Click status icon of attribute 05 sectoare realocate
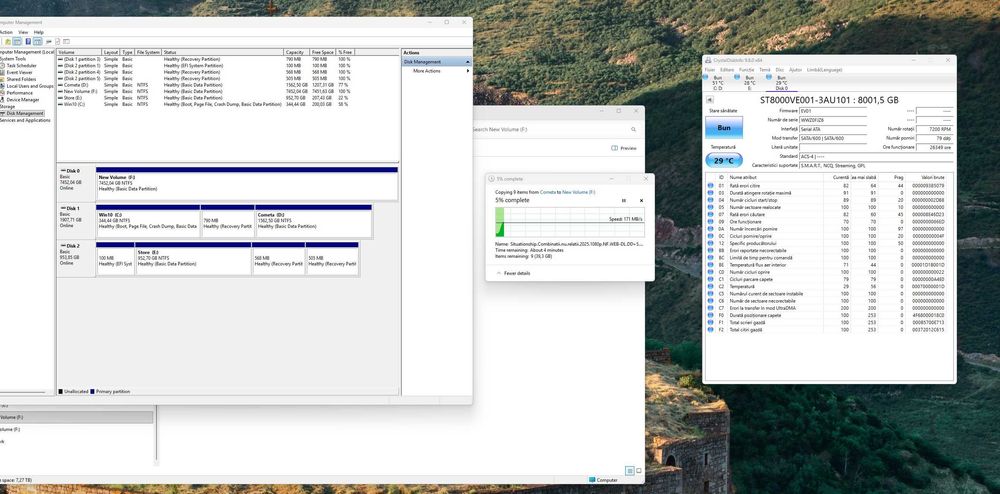 pyautogui.click(x=710, y=207)
